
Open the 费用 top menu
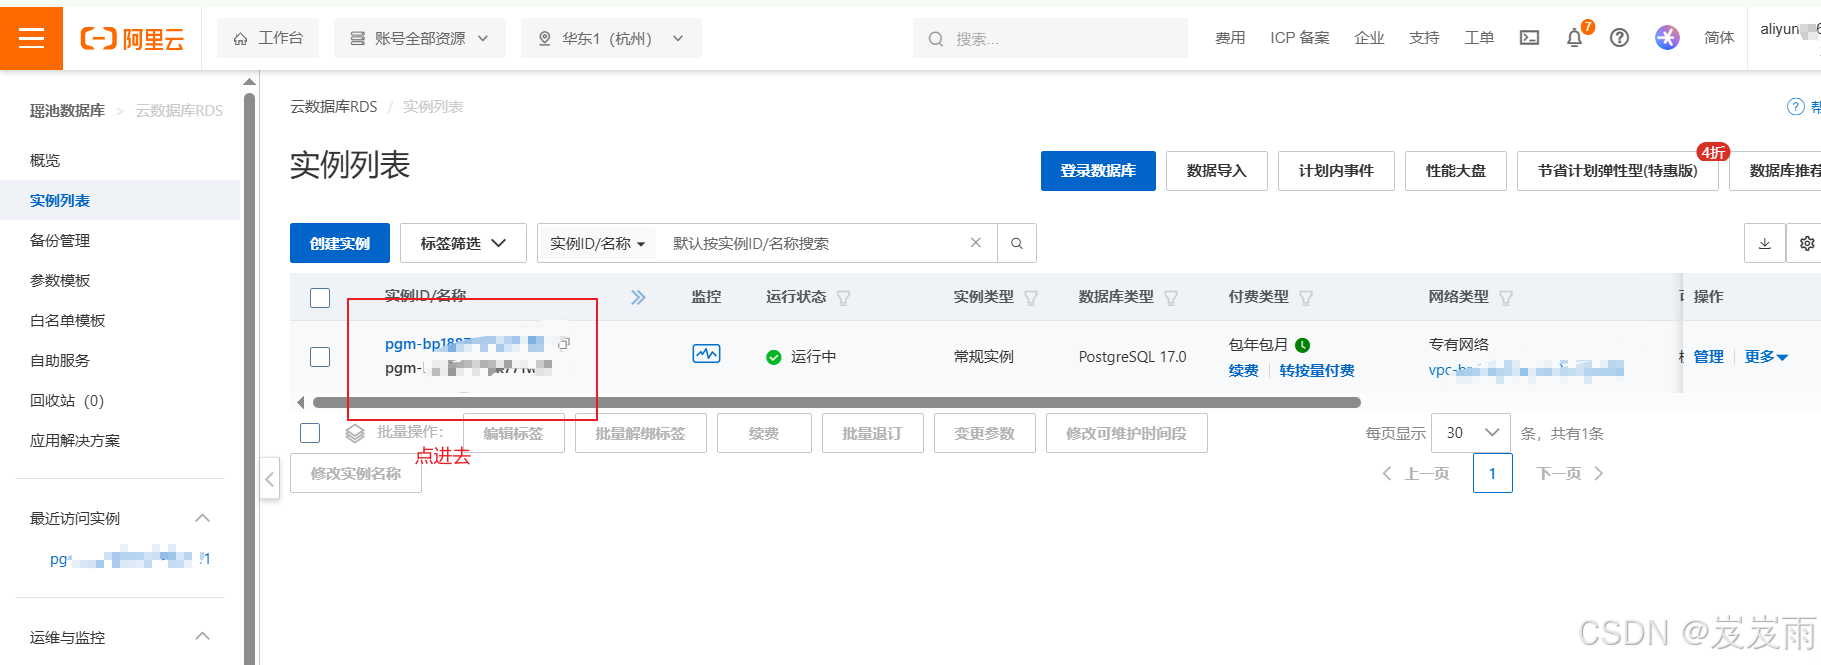1230,38
